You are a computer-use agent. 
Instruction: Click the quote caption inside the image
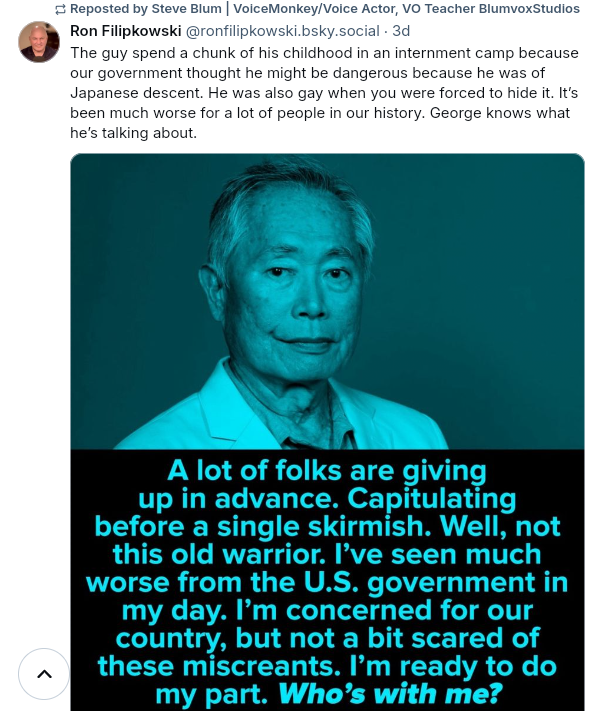pos(327,582)
